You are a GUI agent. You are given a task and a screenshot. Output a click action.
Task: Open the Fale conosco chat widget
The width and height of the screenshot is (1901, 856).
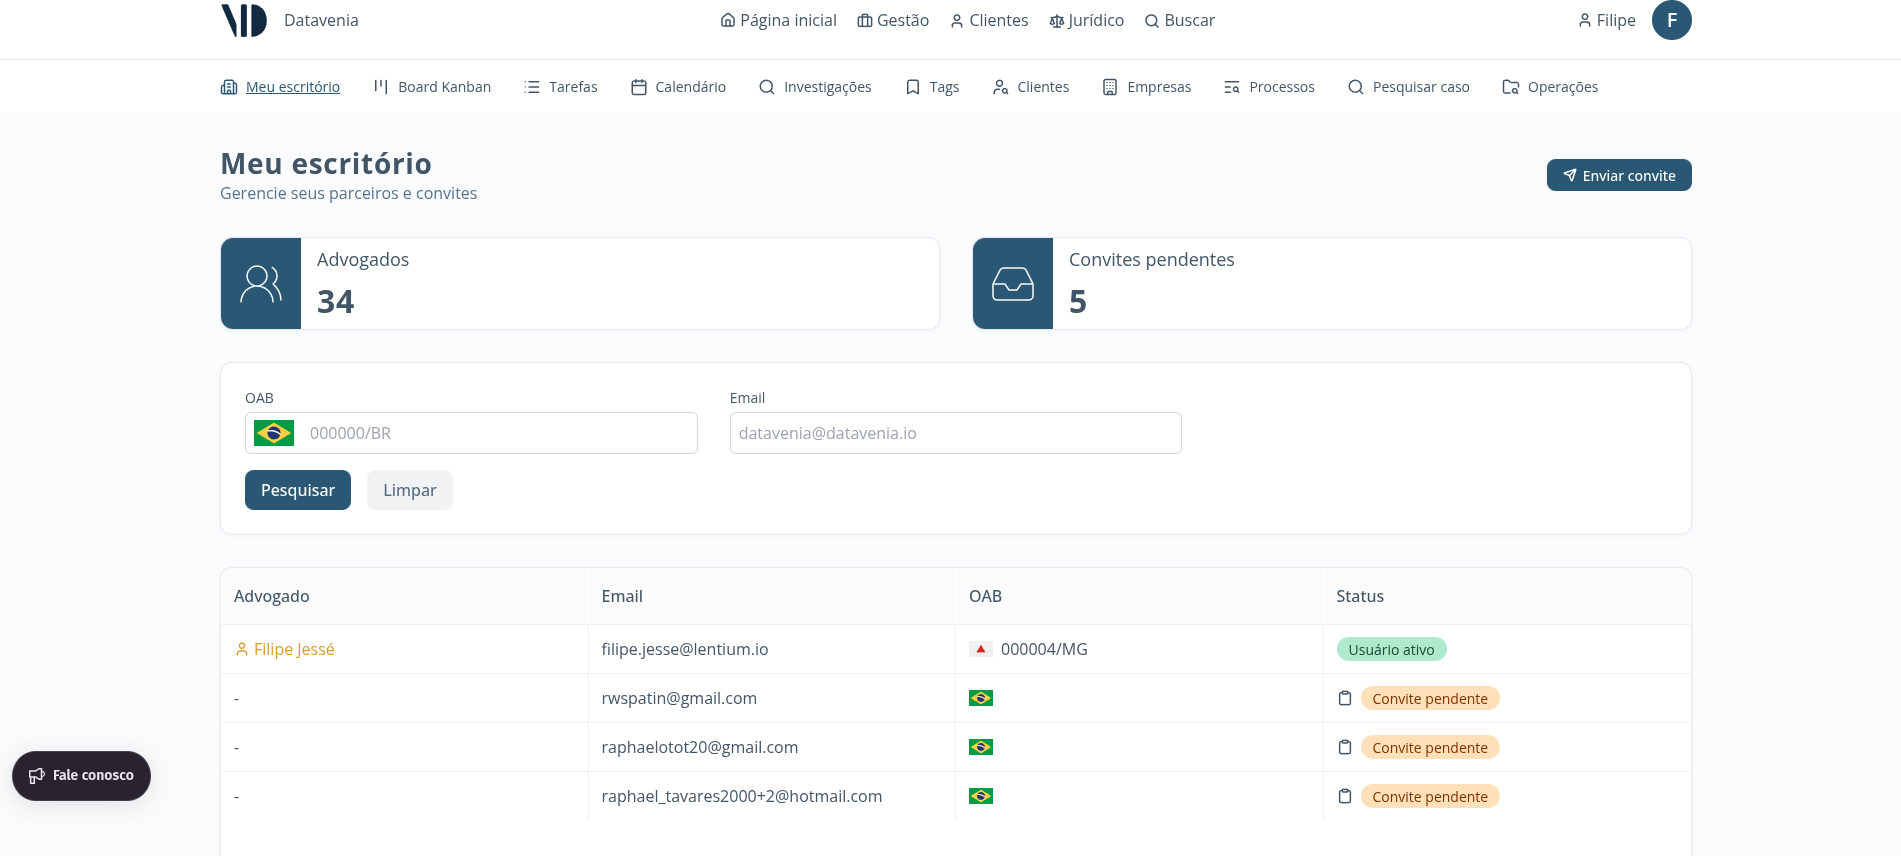(81, 775)
